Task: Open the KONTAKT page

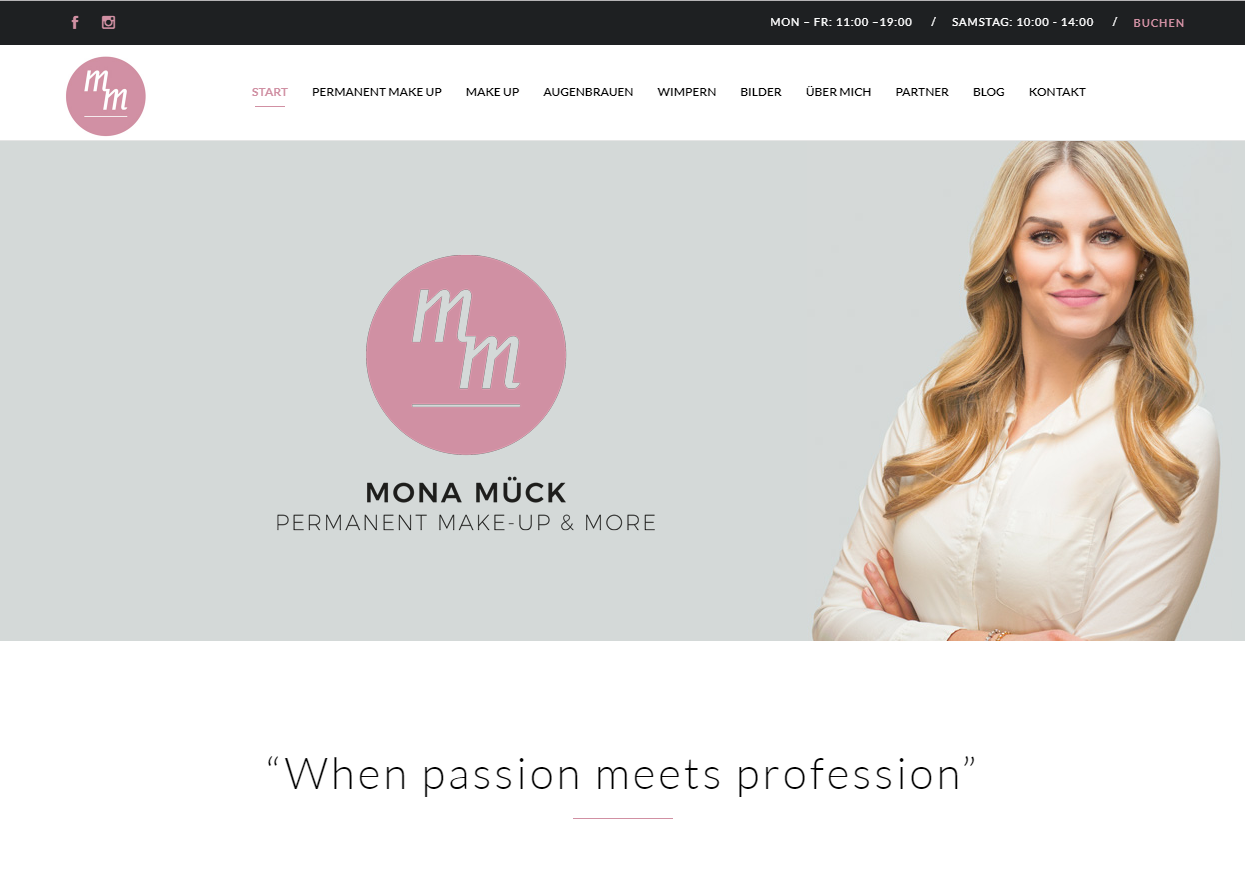Action: [x=1057, y=92]
